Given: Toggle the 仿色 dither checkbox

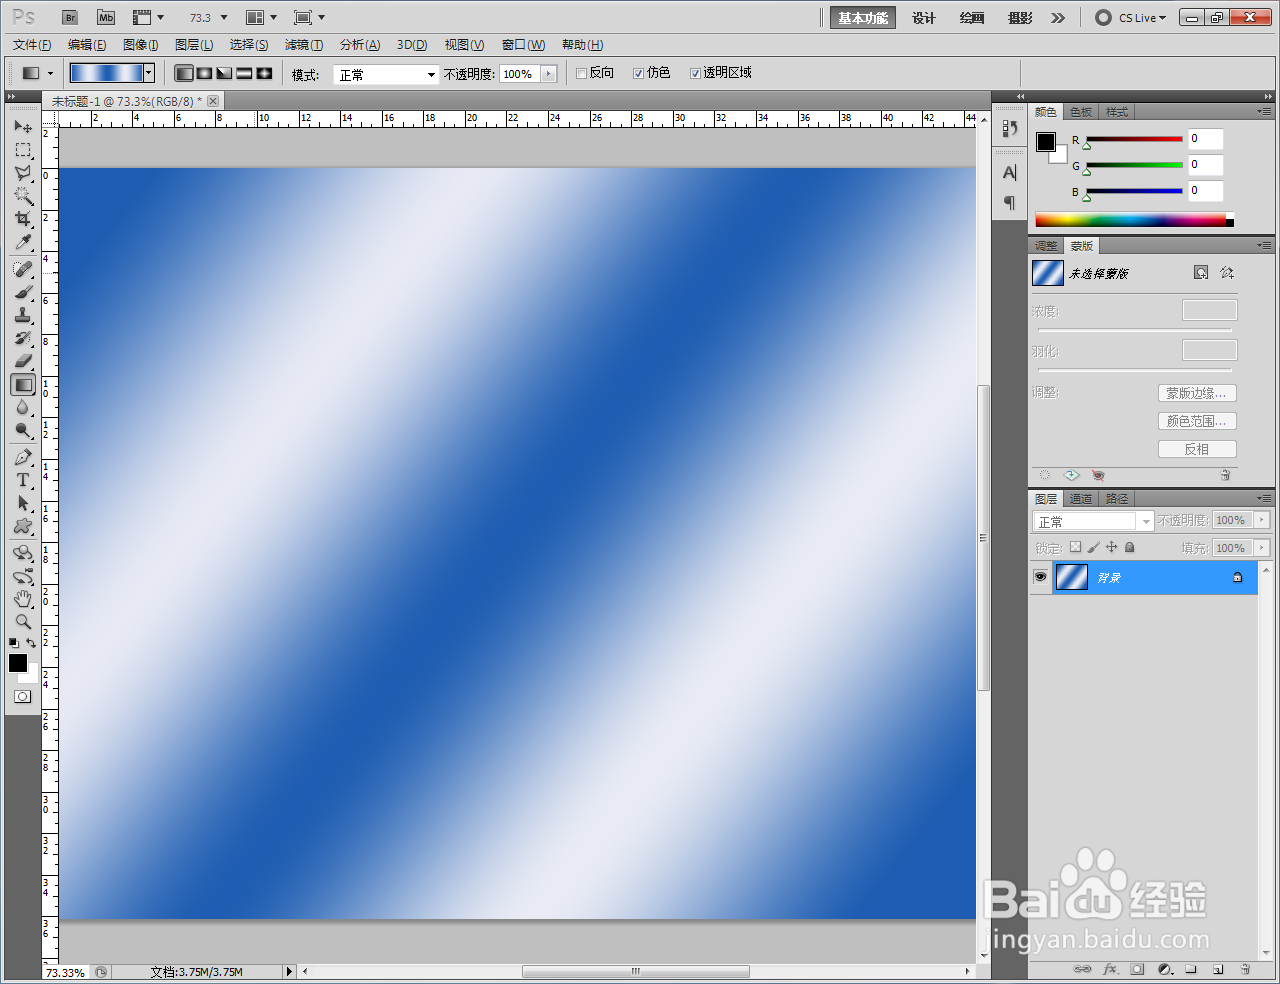Looking at the screenshot, I should 638,74.
